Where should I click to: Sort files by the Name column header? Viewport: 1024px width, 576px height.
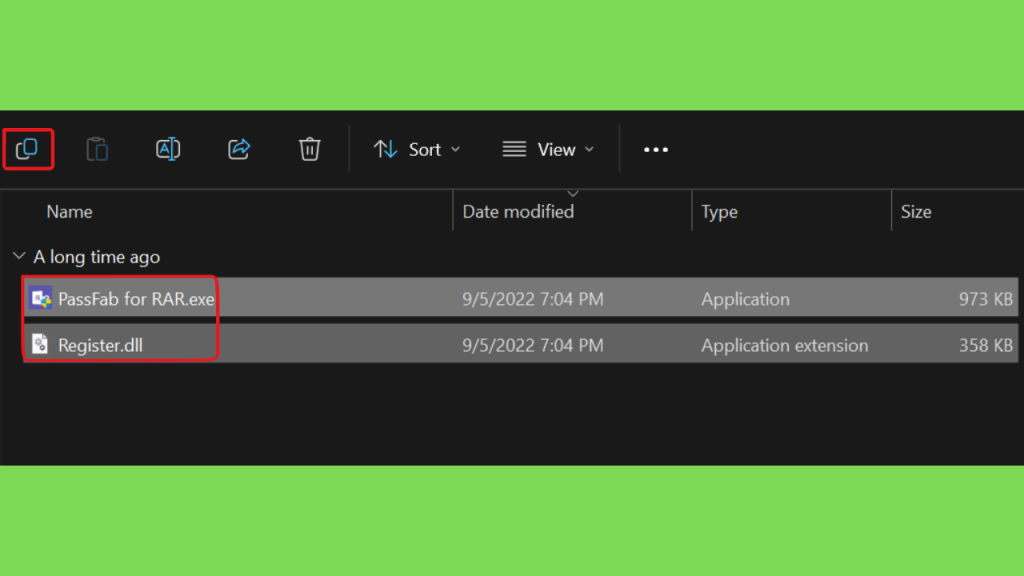coord(69,212)
